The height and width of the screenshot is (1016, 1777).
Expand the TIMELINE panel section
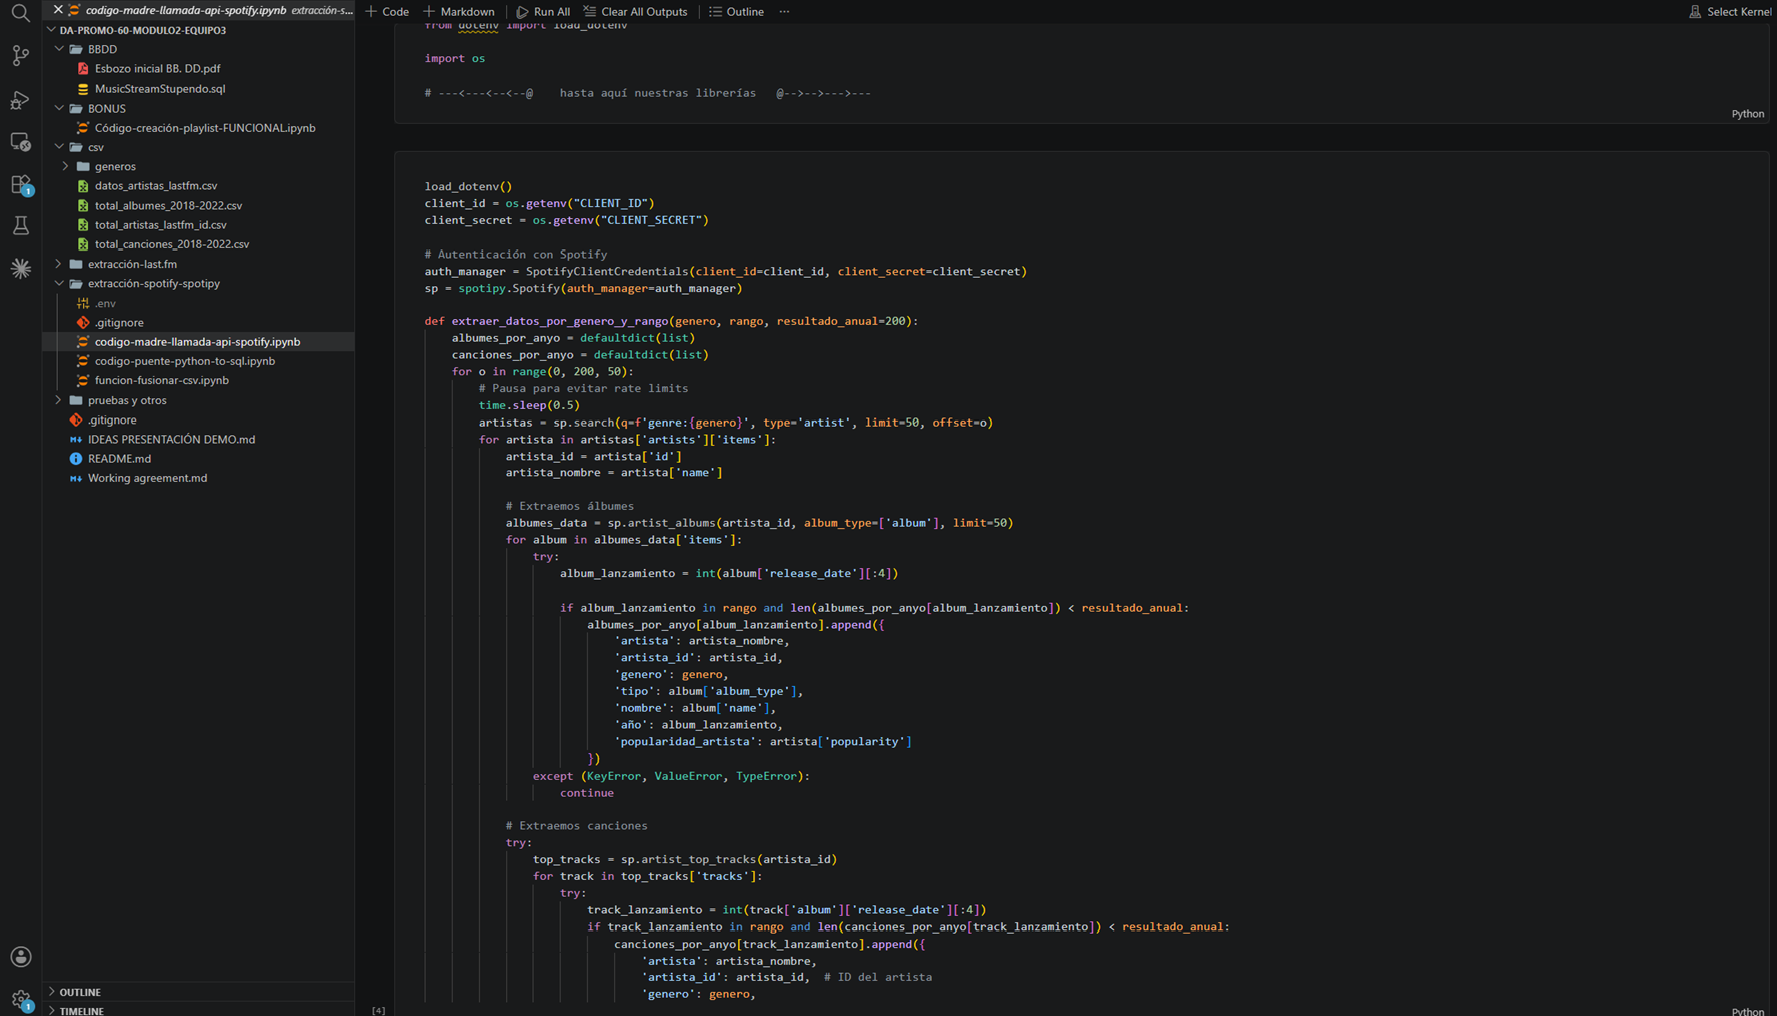[81, 1010]
